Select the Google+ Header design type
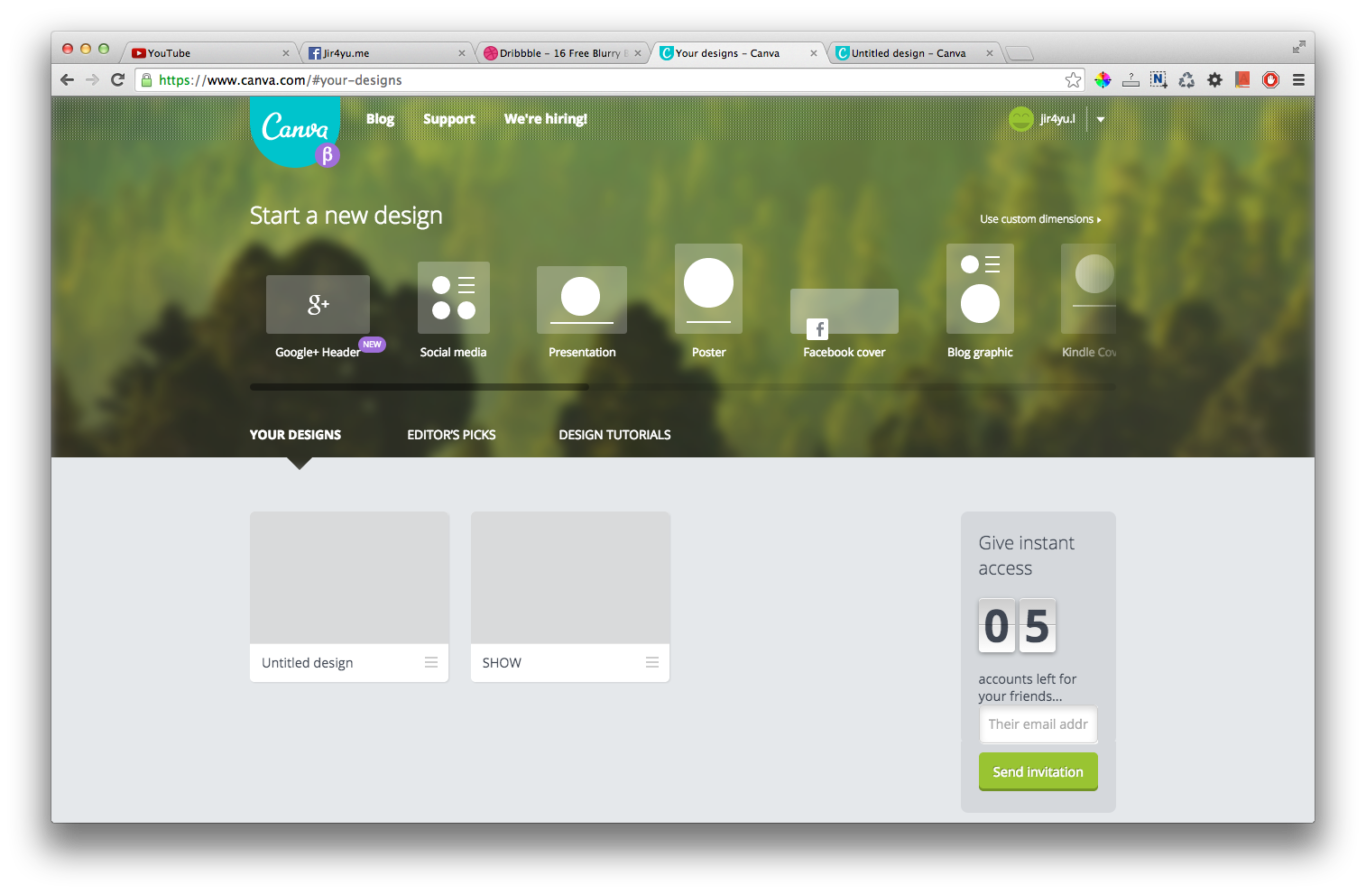1366x894 pixels. click(318, 305)
